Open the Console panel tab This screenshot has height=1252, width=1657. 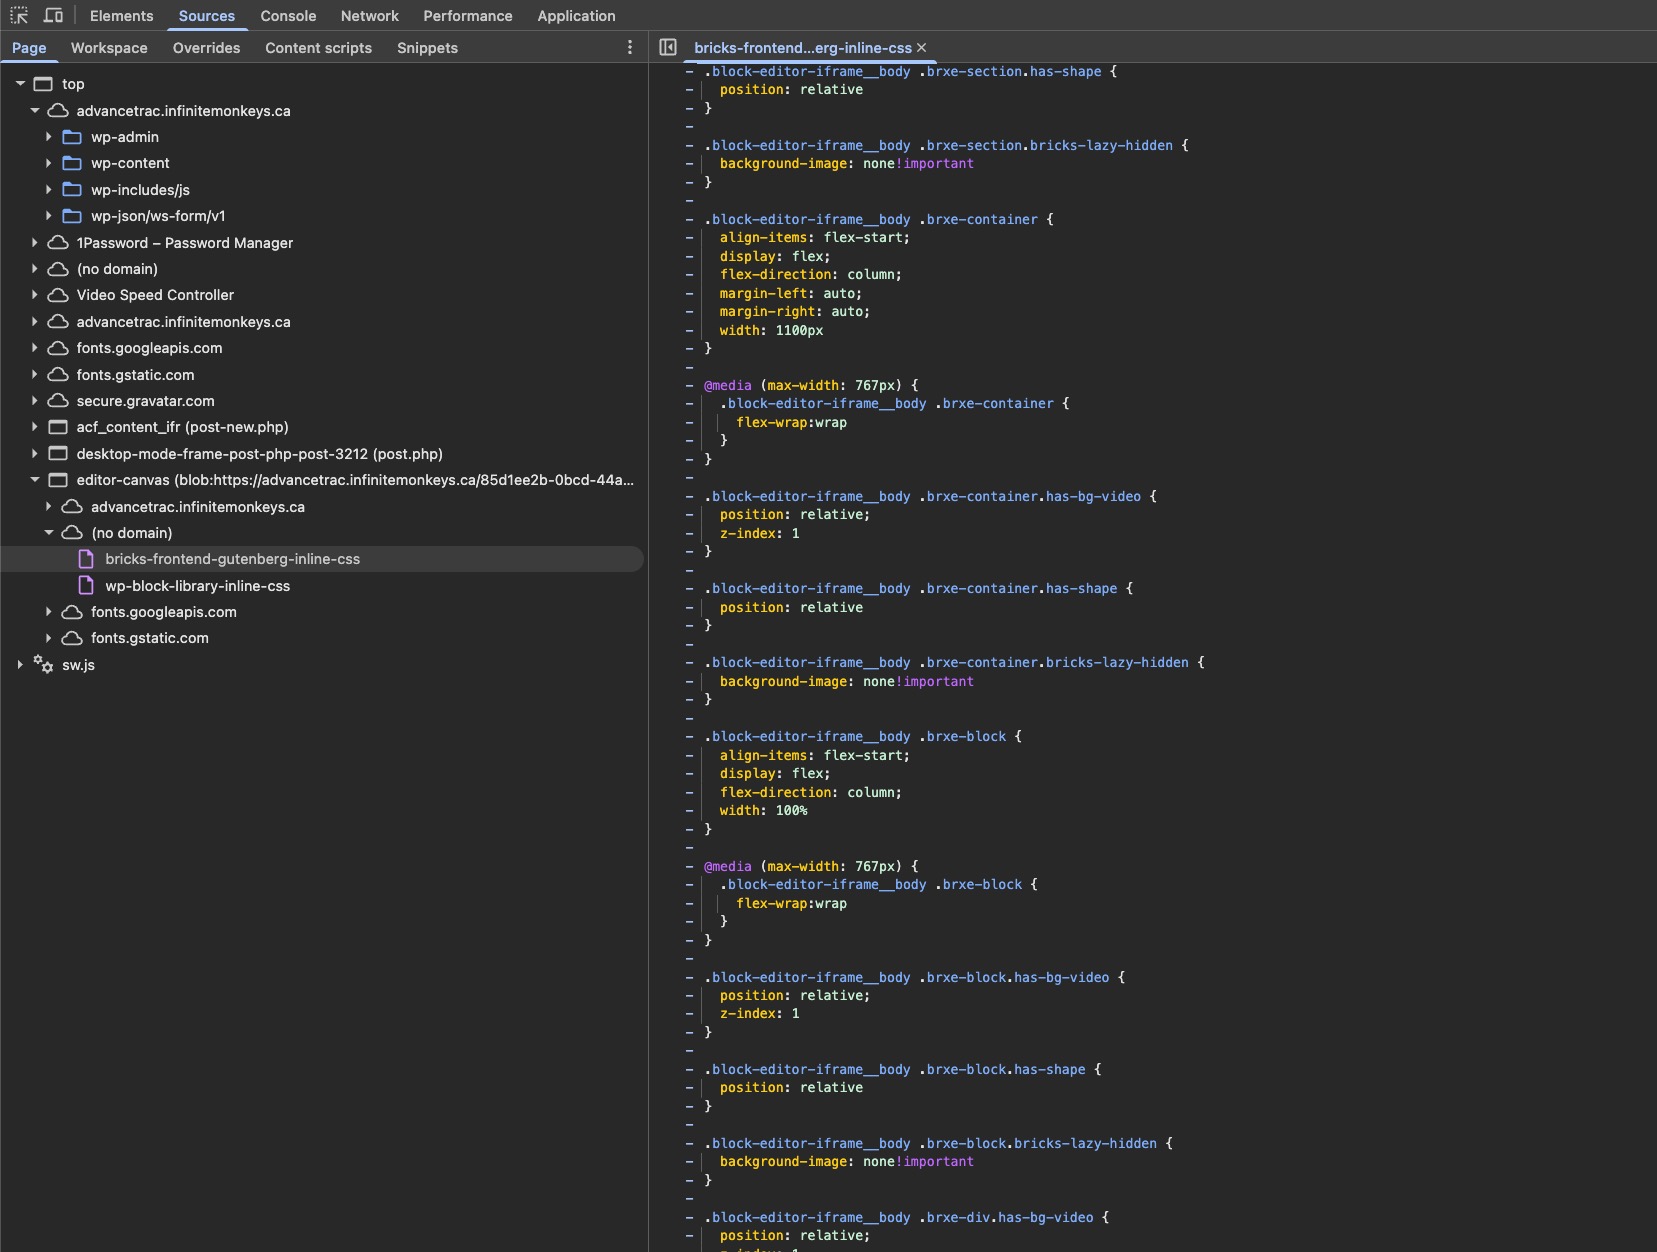pos(288,16)
